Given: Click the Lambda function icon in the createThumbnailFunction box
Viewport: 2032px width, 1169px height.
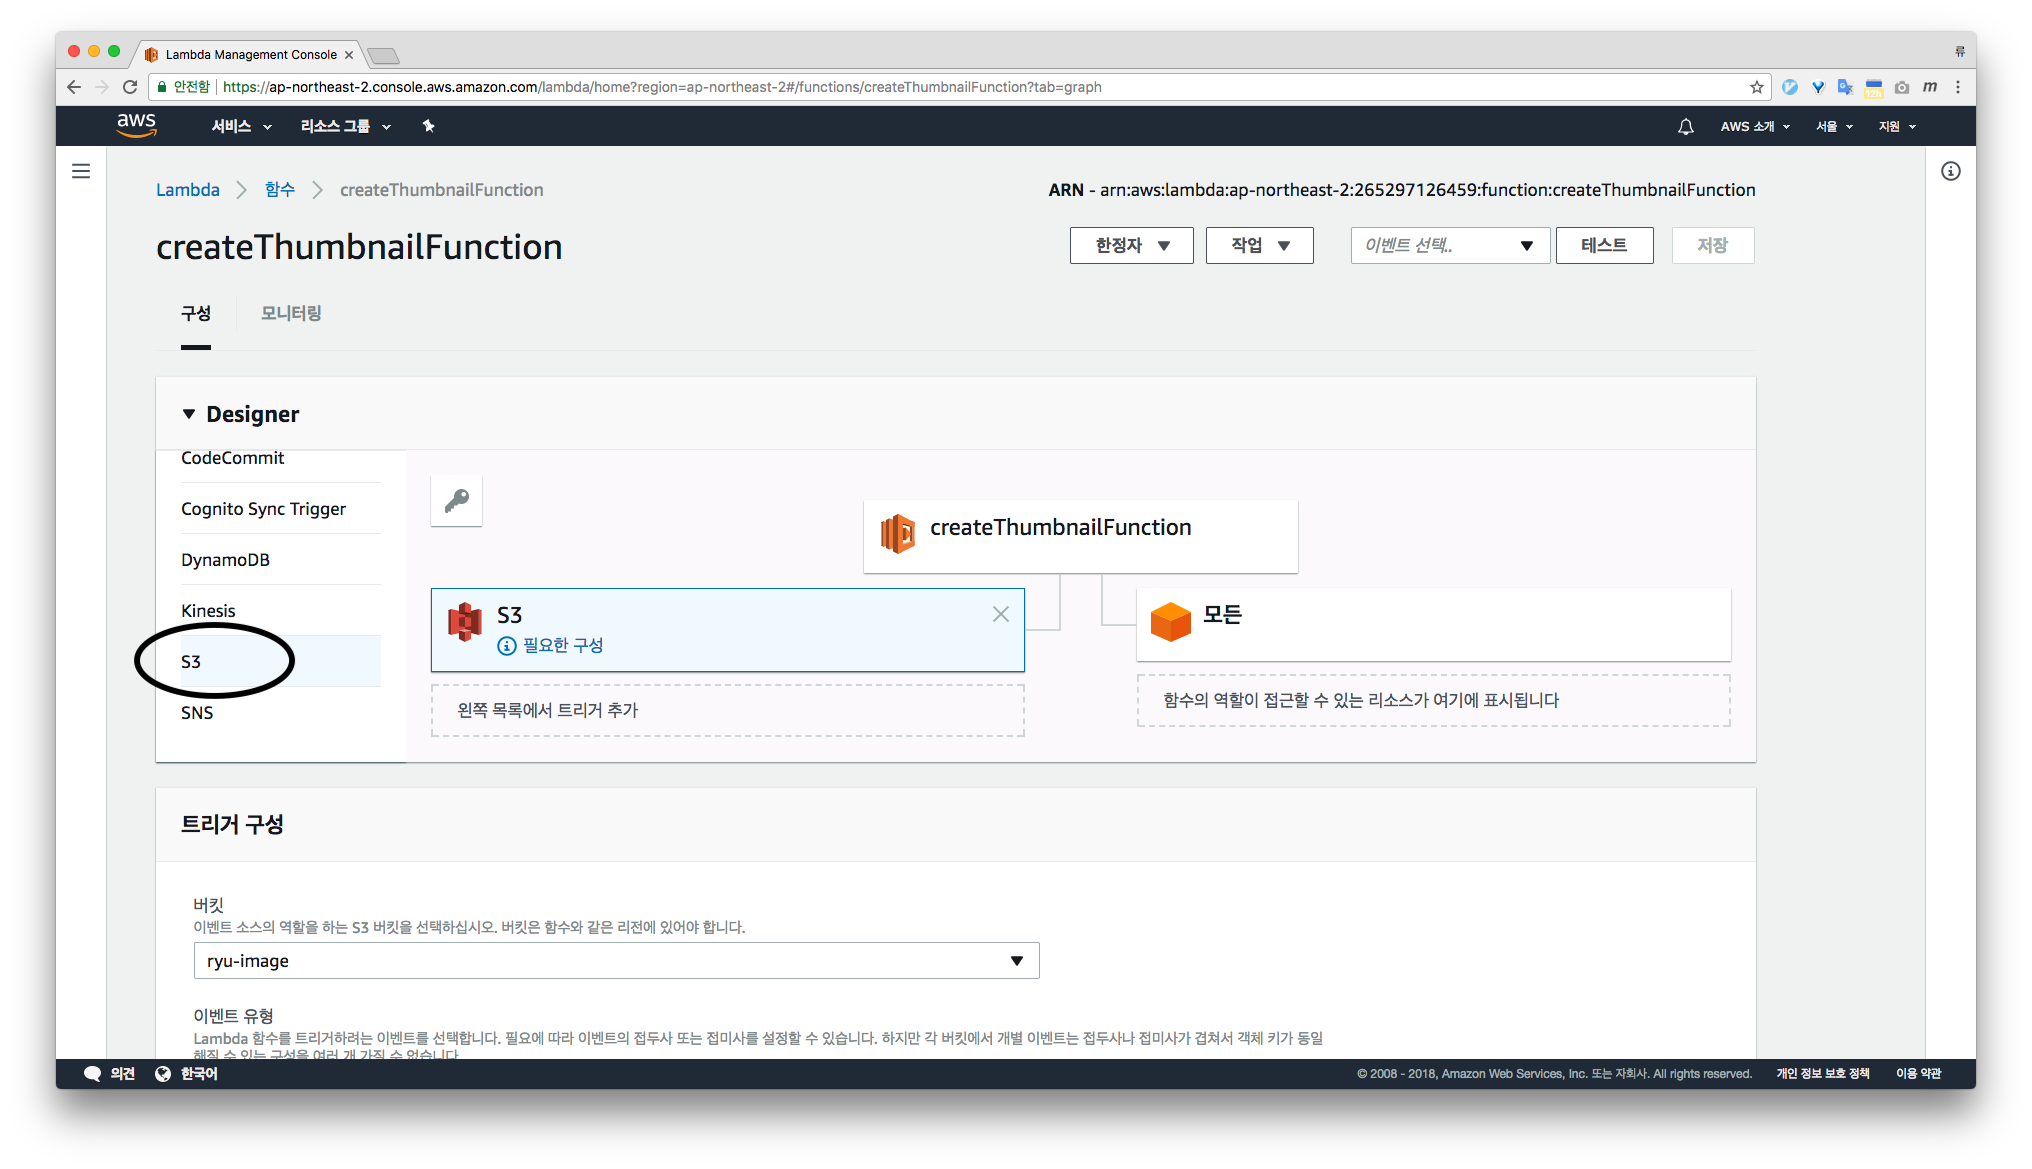Looking at the screenshot, I should [x=897, y=533].
